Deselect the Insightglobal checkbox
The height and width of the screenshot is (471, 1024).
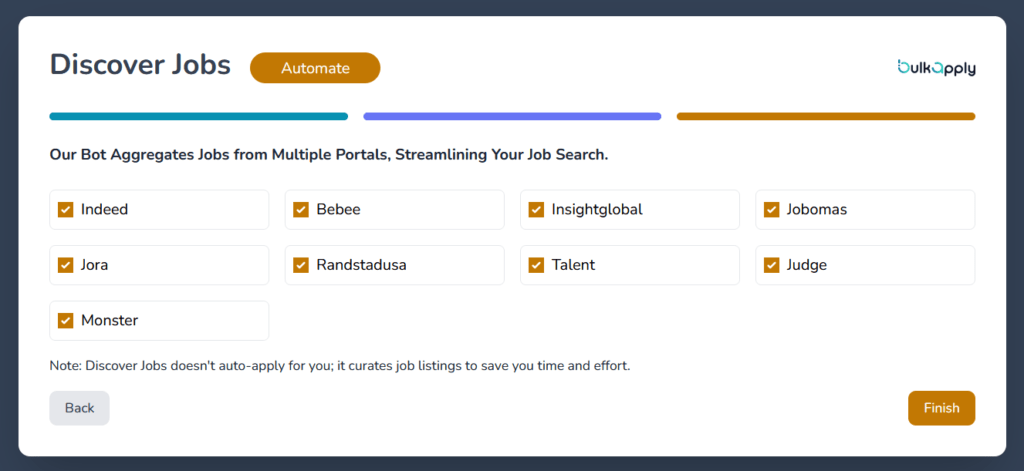(536, 210)
